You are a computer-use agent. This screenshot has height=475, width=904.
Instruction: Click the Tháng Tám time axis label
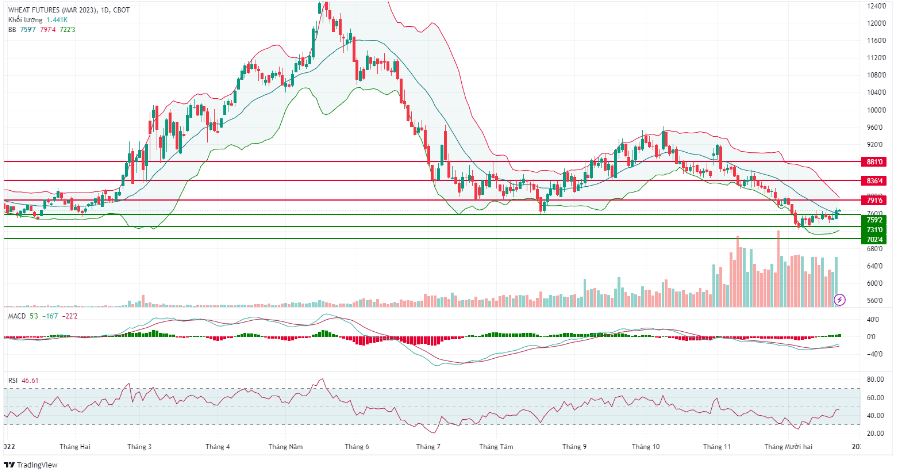click(x=496, y=447)
